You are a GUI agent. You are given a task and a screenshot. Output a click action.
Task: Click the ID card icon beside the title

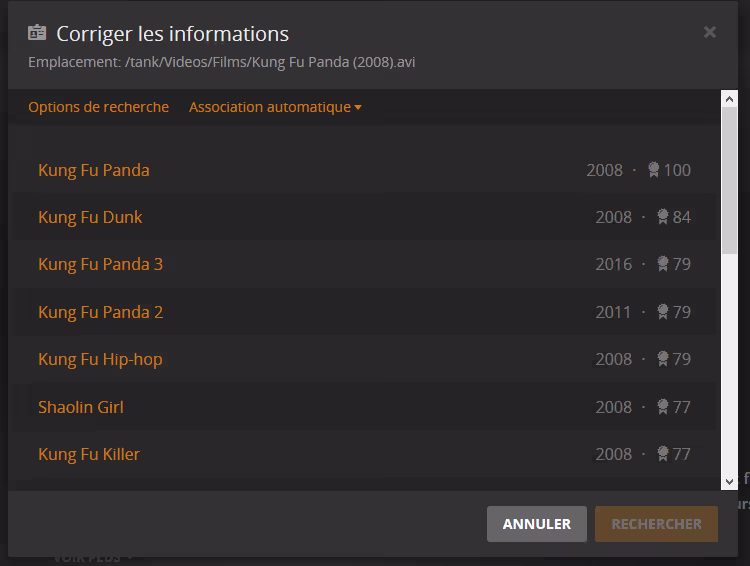coord(37,33)
